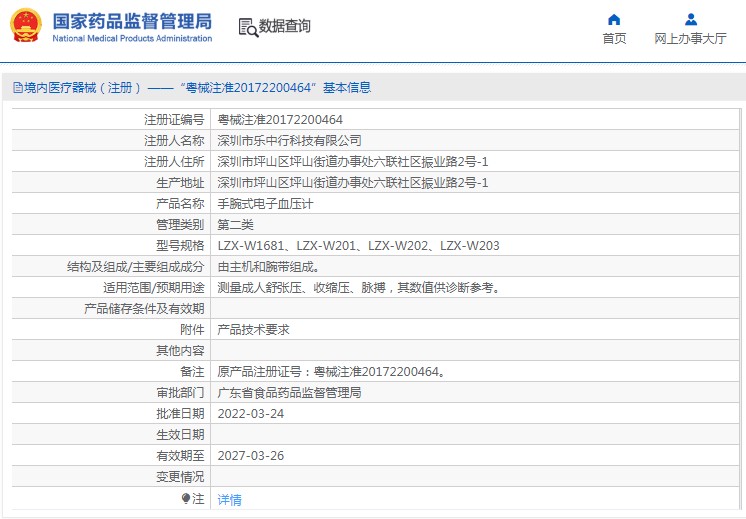The width and height of the screenshot is (746, 519).
Task: Click 广东省食品药品监督管理局 approval department
Action: [289, 392]
